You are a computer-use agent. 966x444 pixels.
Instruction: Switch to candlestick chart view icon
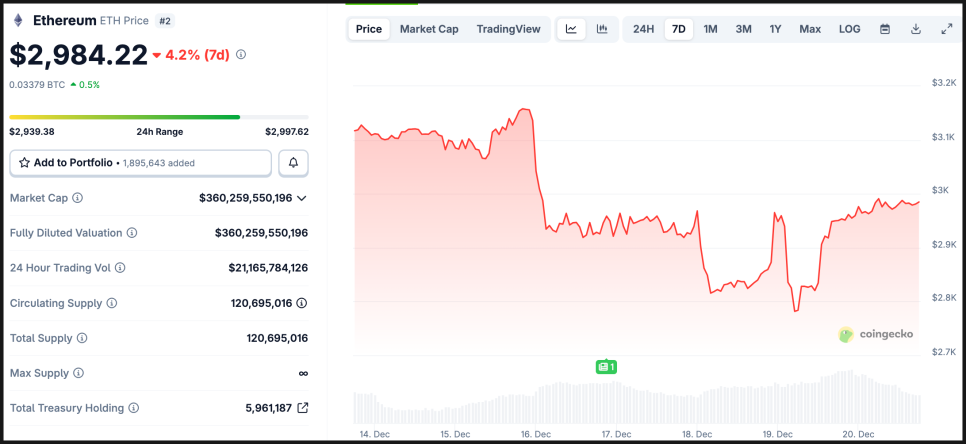pyautogui.click(x=602, y=29)
